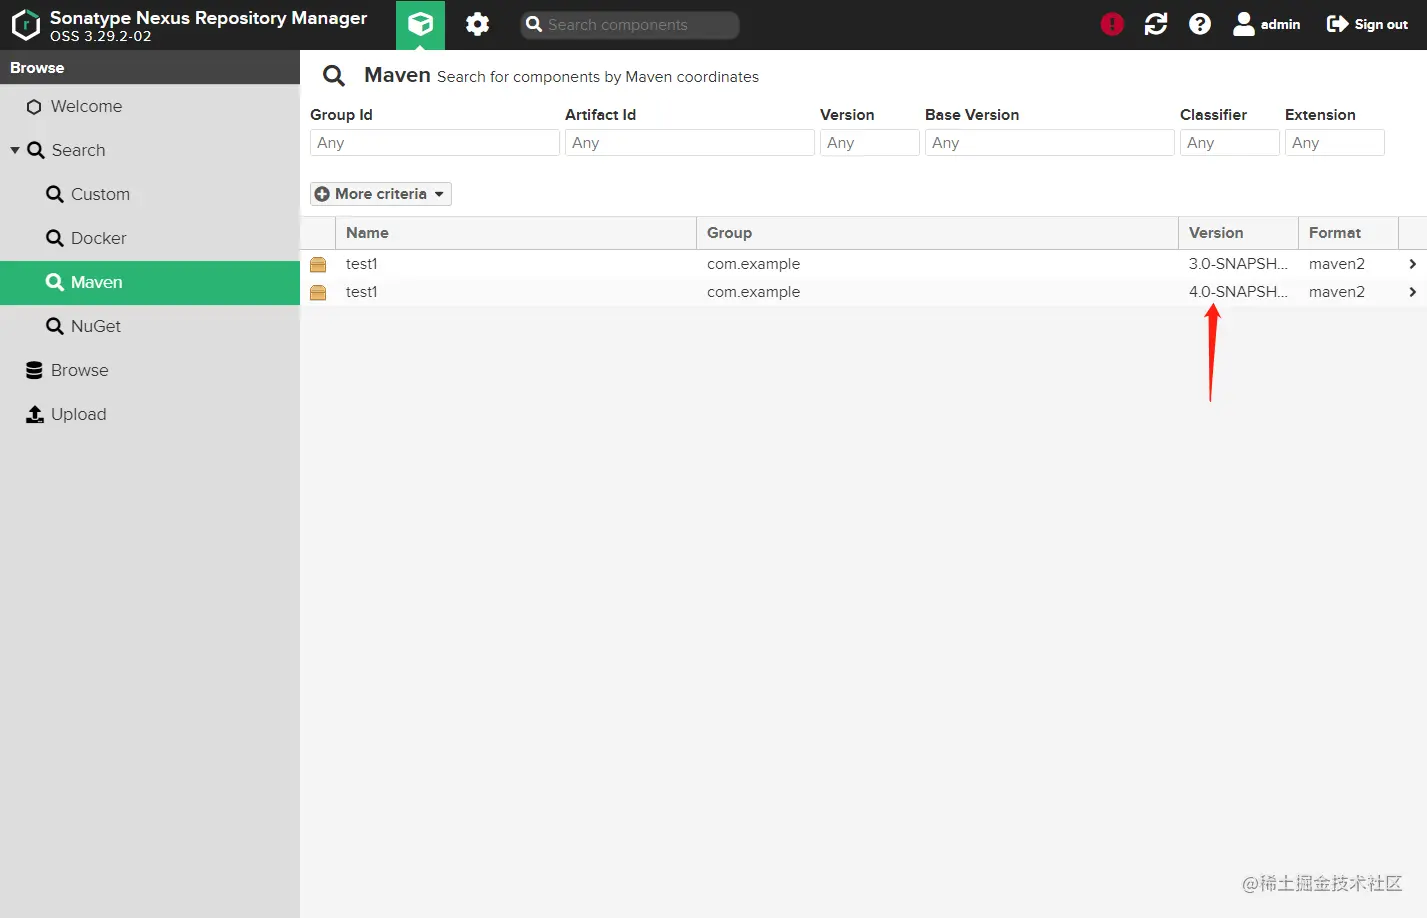Click the Extension input field
This screenshot has width=1427, height=918.
point(1335,143)
